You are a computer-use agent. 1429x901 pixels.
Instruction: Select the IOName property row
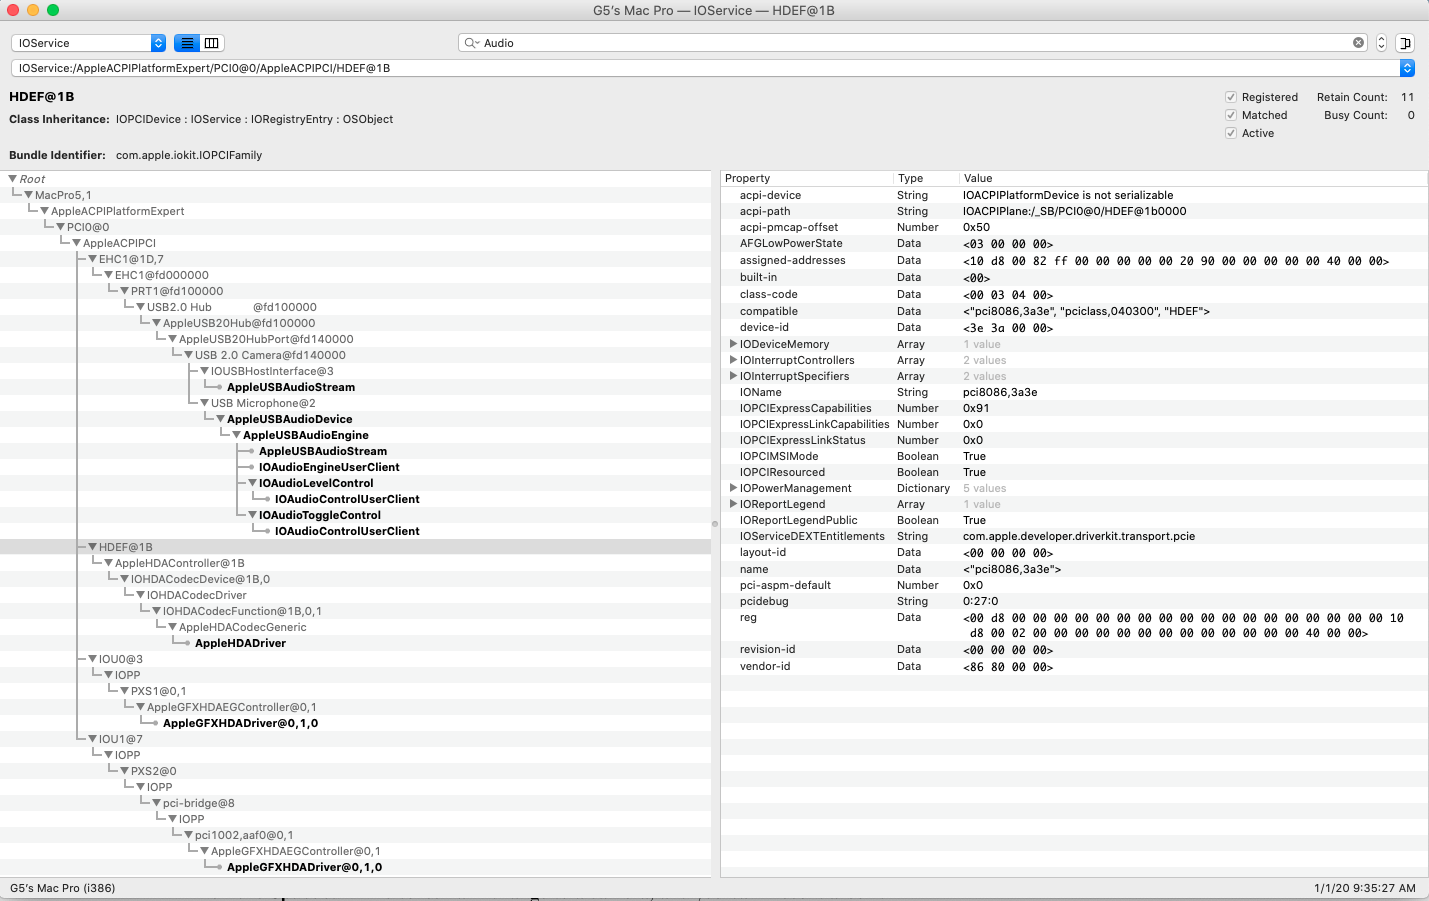(1074, 392)
